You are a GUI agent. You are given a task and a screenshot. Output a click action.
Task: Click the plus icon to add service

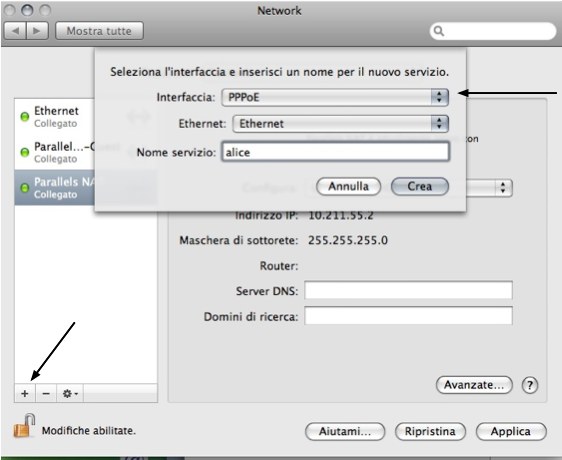[x=25, y=394]
